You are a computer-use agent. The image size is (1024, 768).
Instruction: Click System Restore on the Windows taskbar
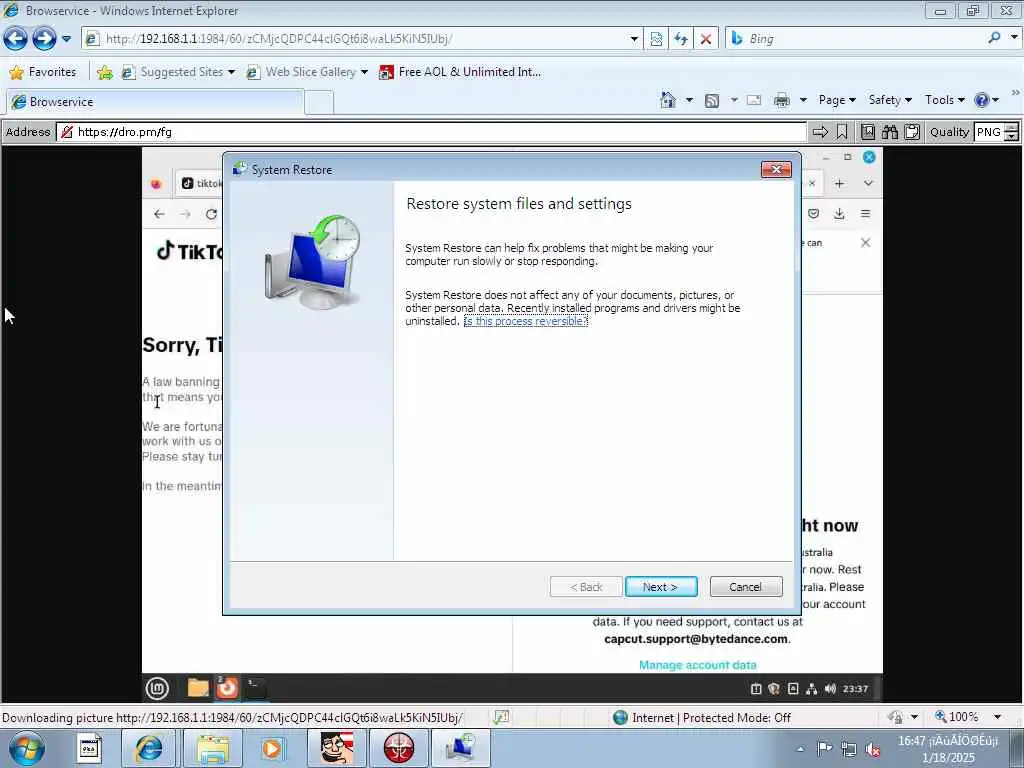(x=460, y=748)
